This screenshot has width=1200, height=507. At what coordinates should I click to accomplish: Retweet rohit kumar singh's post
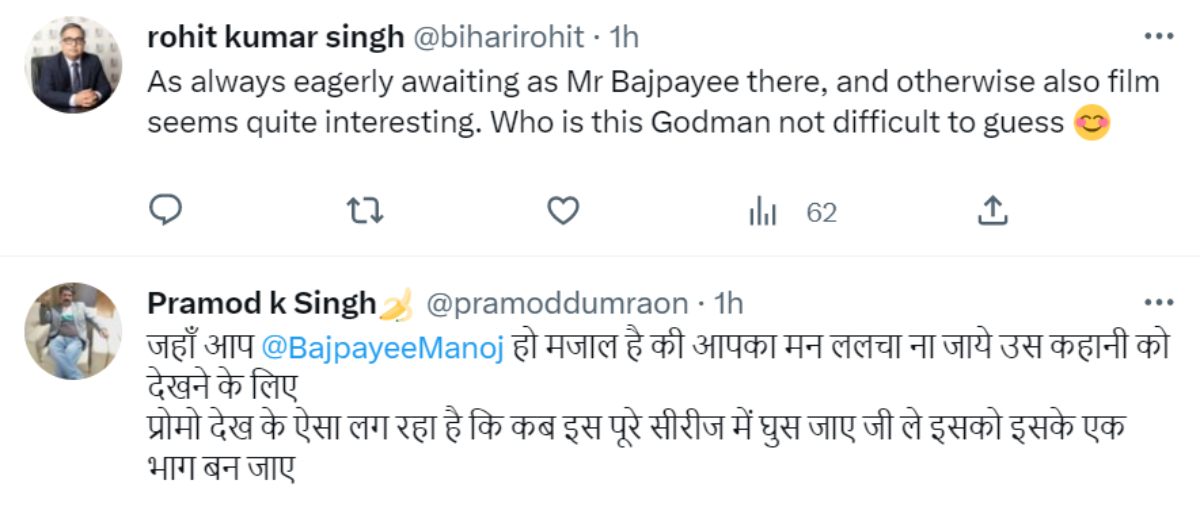coord(365,211)
